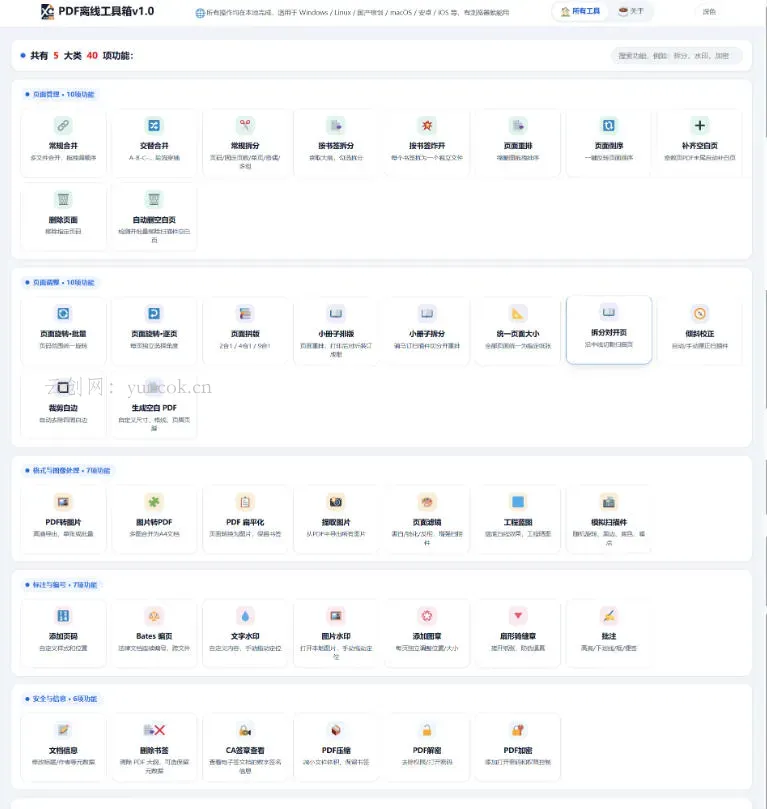Open the 图片转PDF tool card
This screenshot has width=767, height=809.
[154, 520]
